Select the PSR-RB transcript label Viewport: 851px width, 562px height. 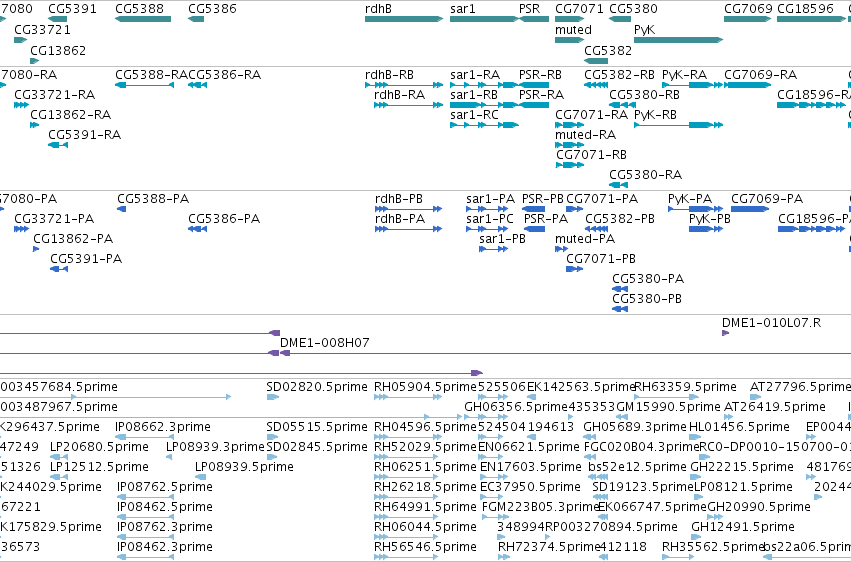point(540,74)
